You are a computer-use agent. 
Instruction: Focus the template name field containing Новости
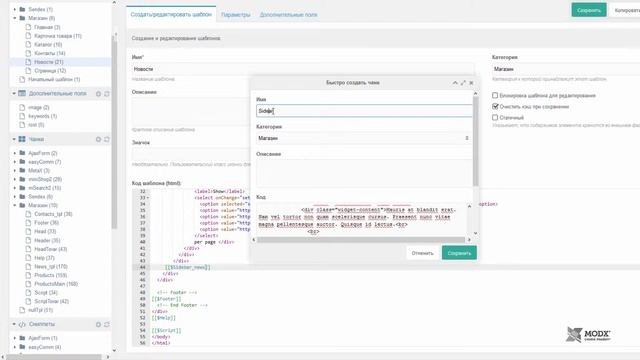pos(303,69)
